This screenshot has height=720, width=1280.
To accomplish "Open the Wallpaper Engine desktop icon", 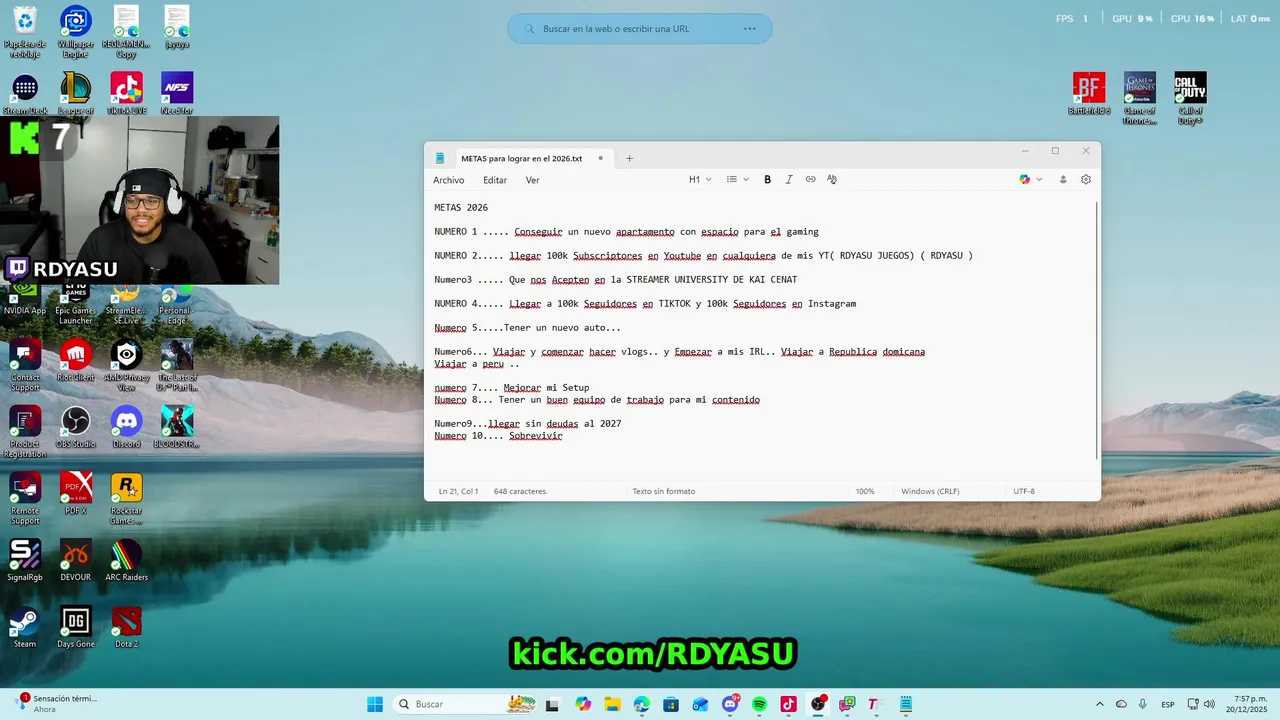I will point(76,31).
